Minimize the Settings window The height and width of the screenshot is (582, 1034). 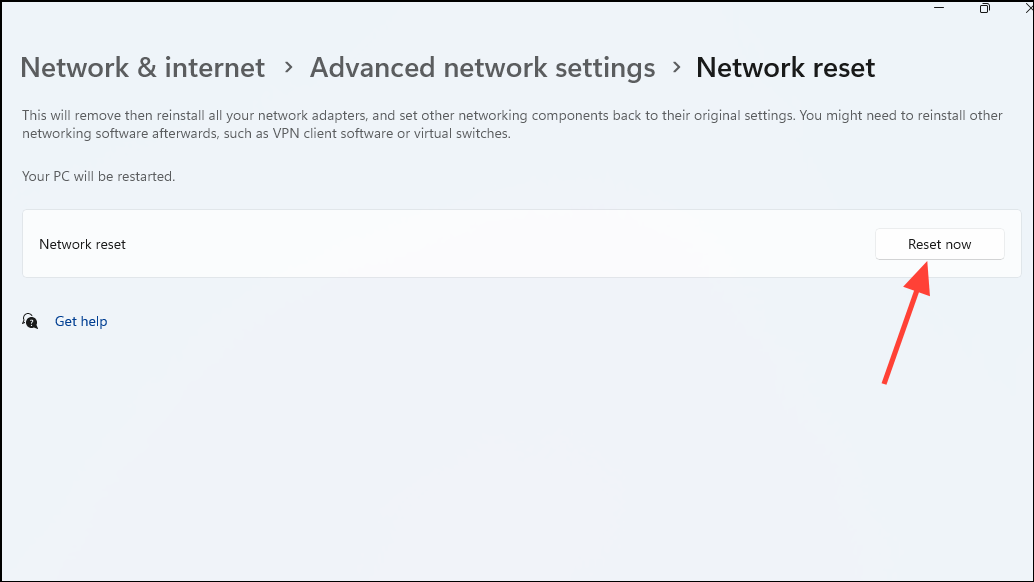tap(939, 8)
